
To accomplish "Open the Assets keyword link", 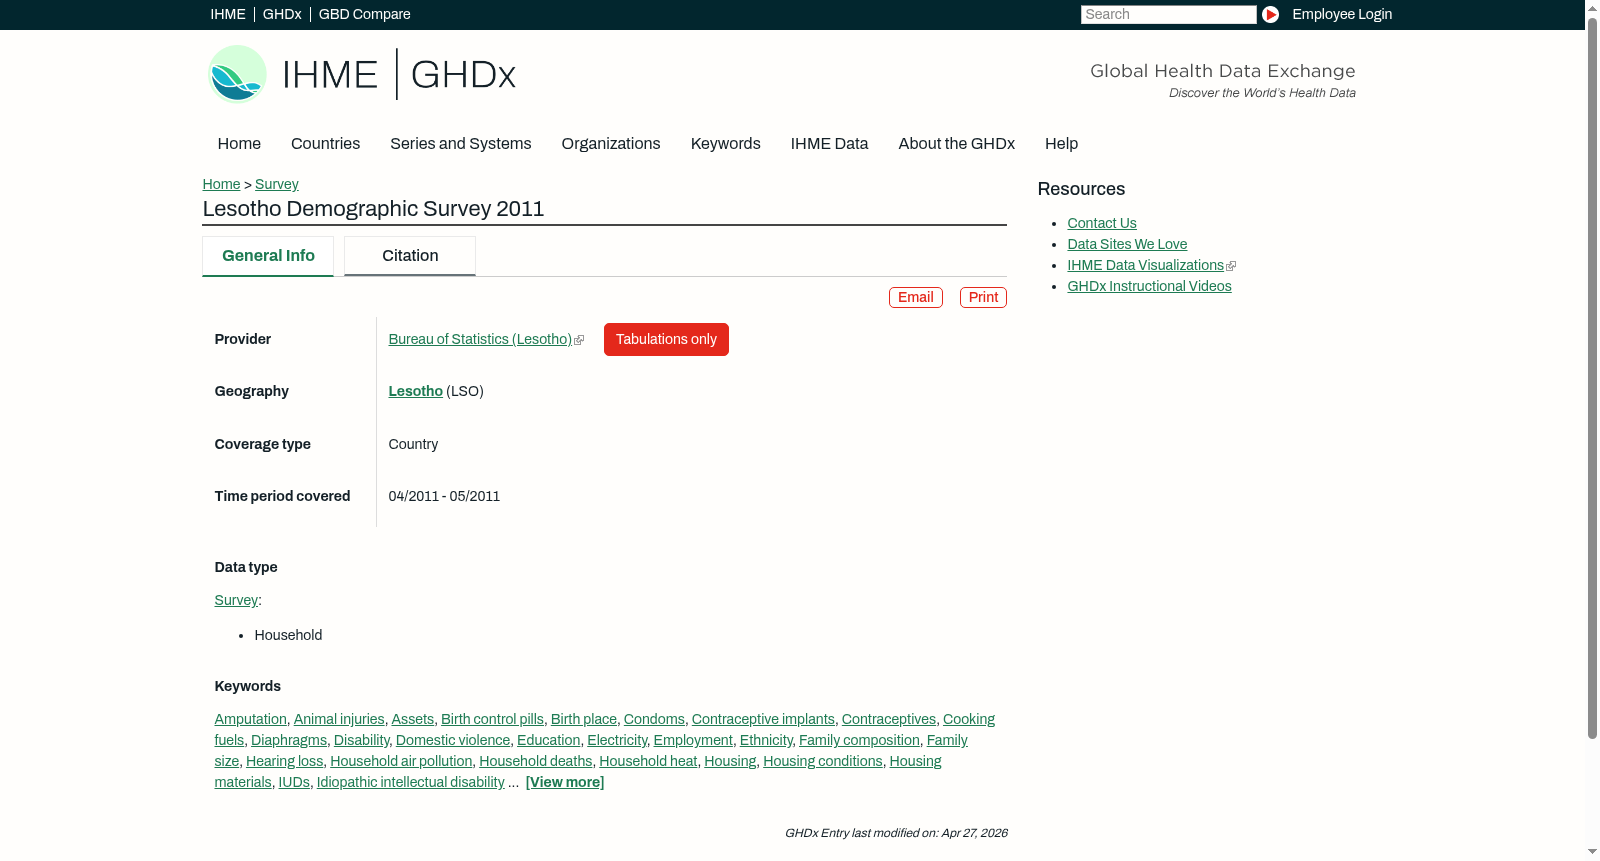I will [412, 719].
